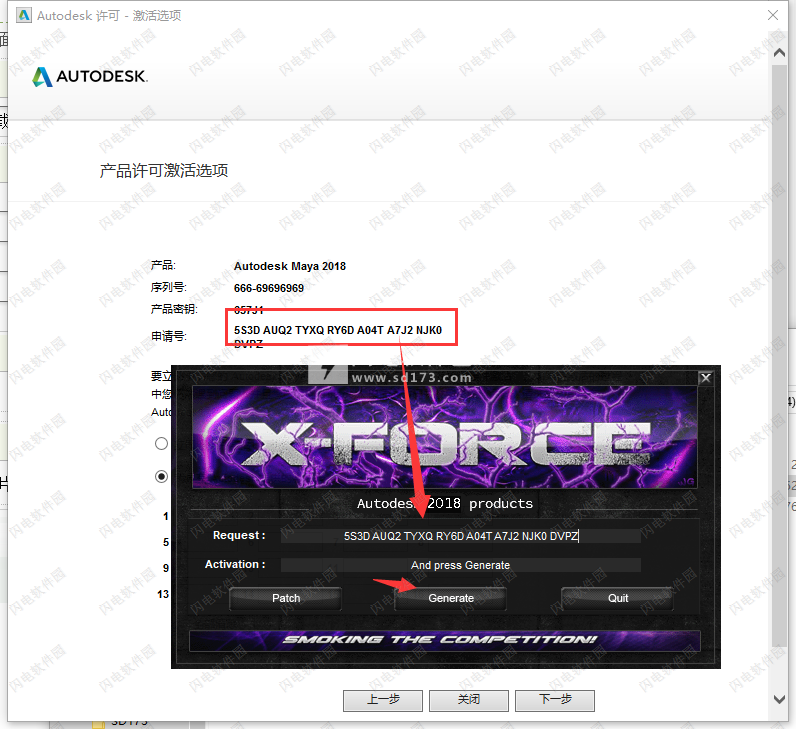Click the Request input field
Viewport: 796px width, 729px height.
click(x=460, y=536)
